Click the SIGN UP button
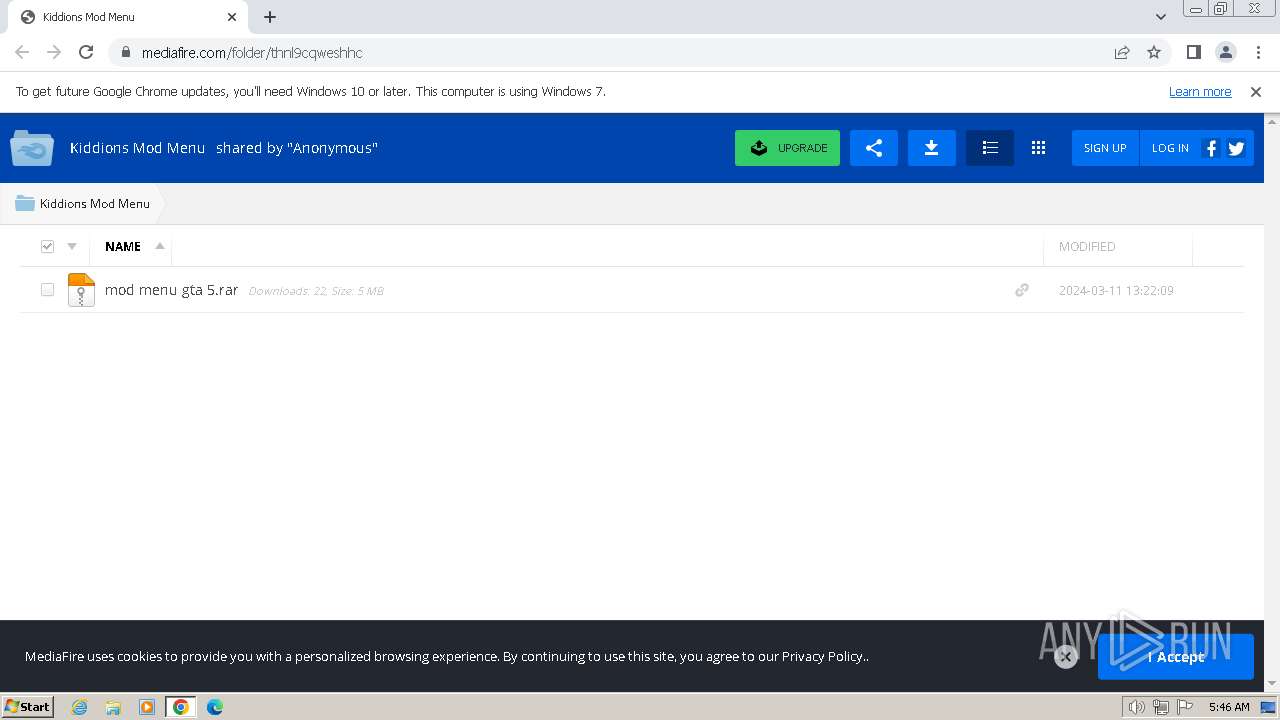The width and height of the screenshot is (1280, 720). pos(1105,148)
